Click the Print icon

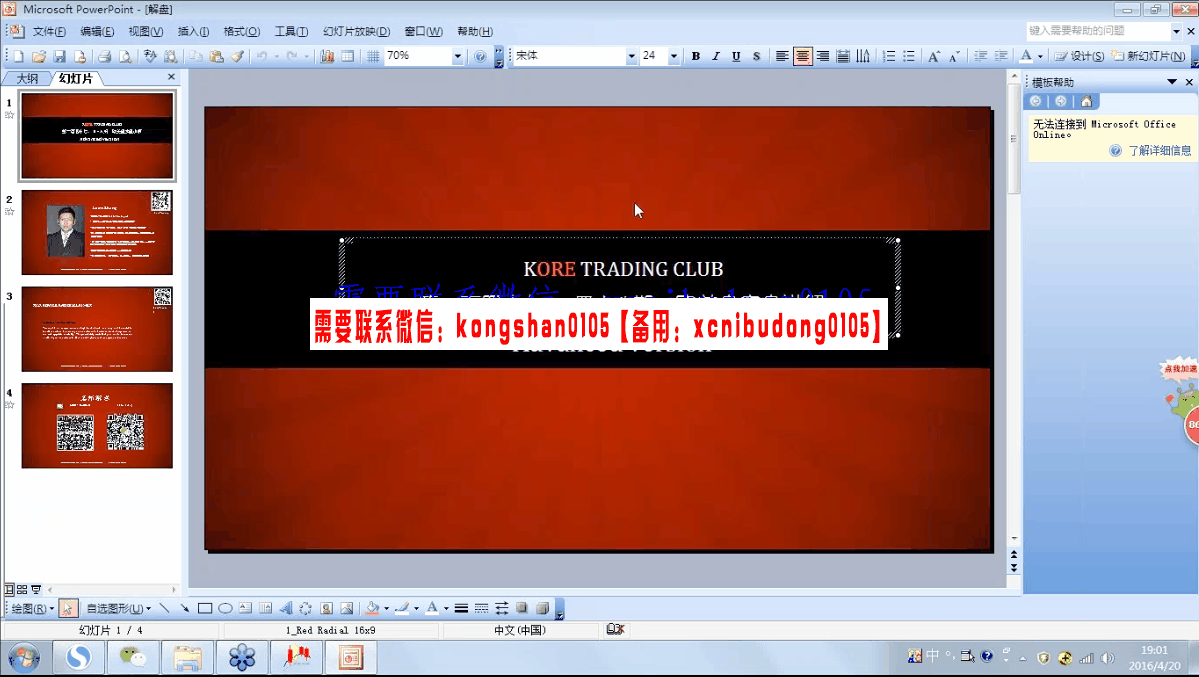105,56
